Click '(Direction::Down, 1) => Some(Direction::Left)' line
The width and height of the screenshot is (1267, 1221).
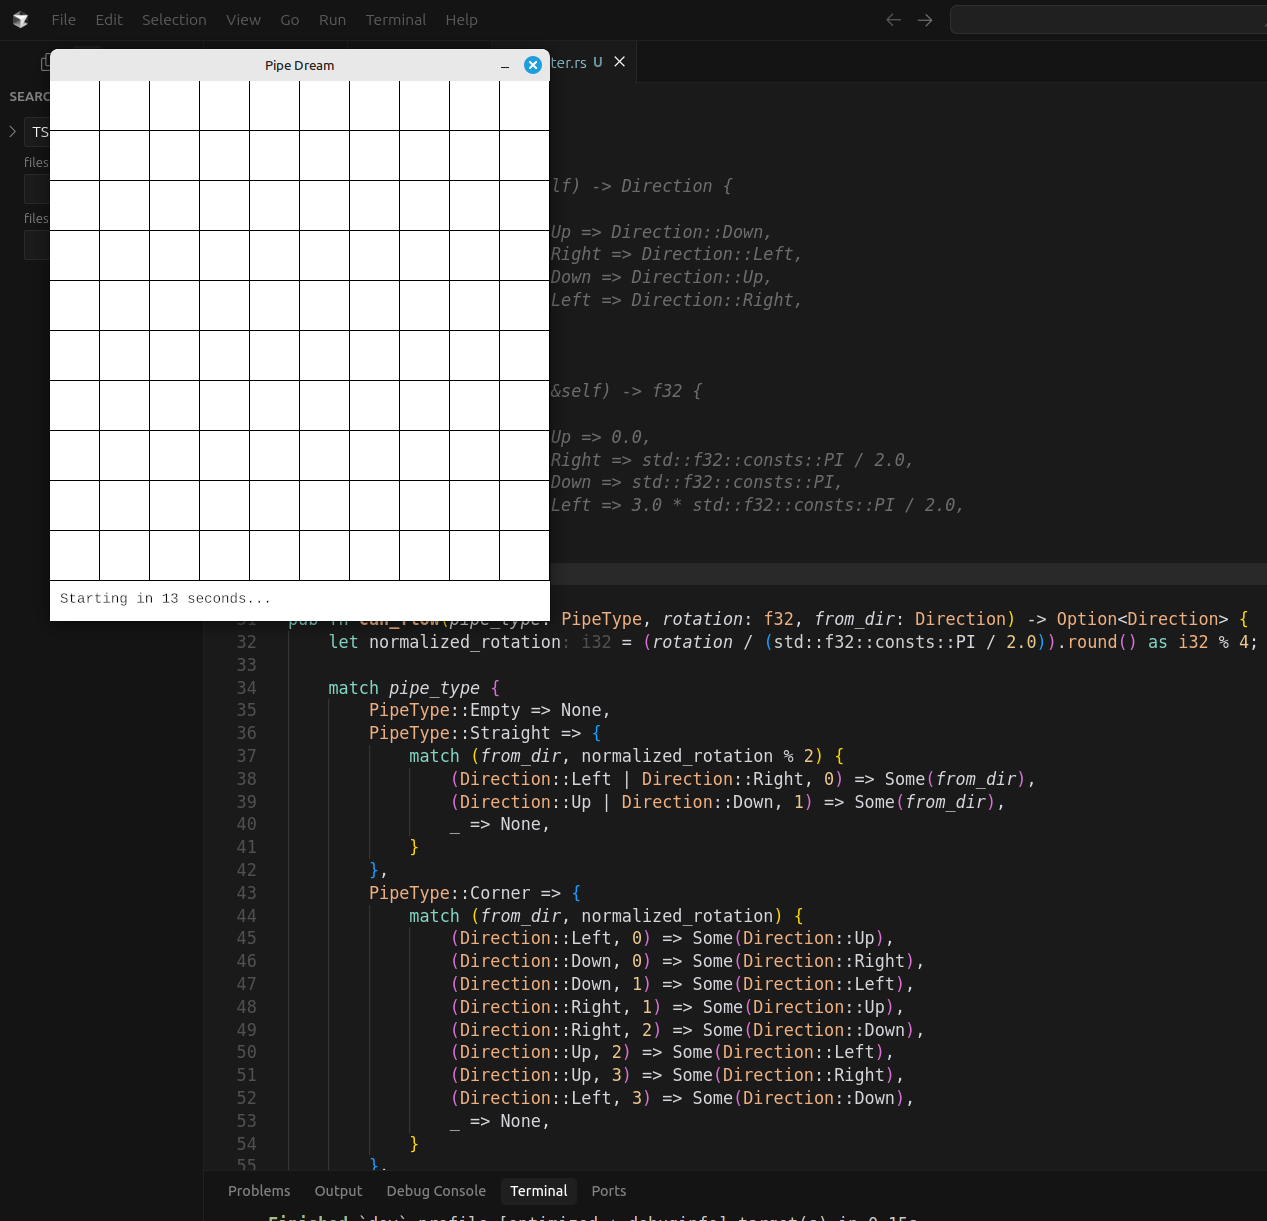[682, 984]
